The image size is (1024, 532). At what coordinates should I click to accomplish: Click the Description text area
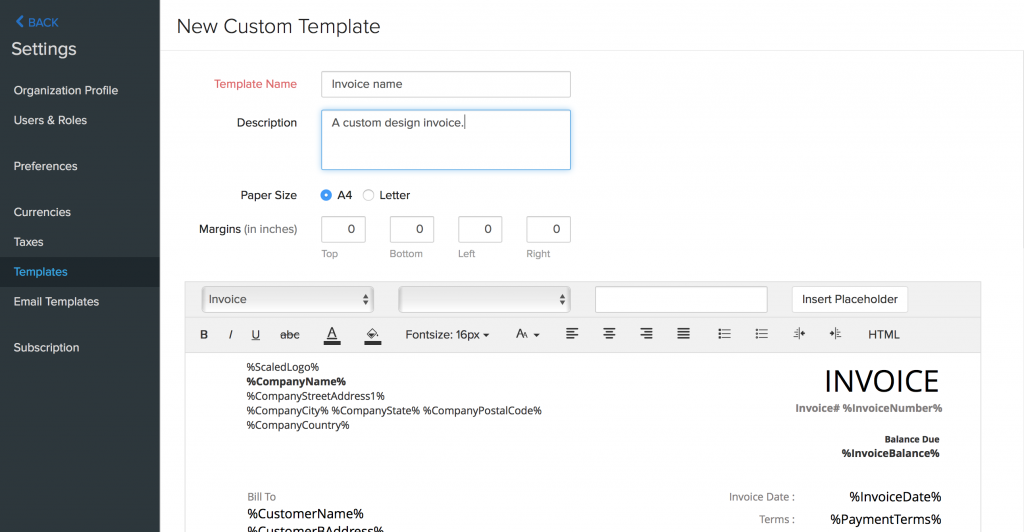pyautogui.click(x=446, y=140)
